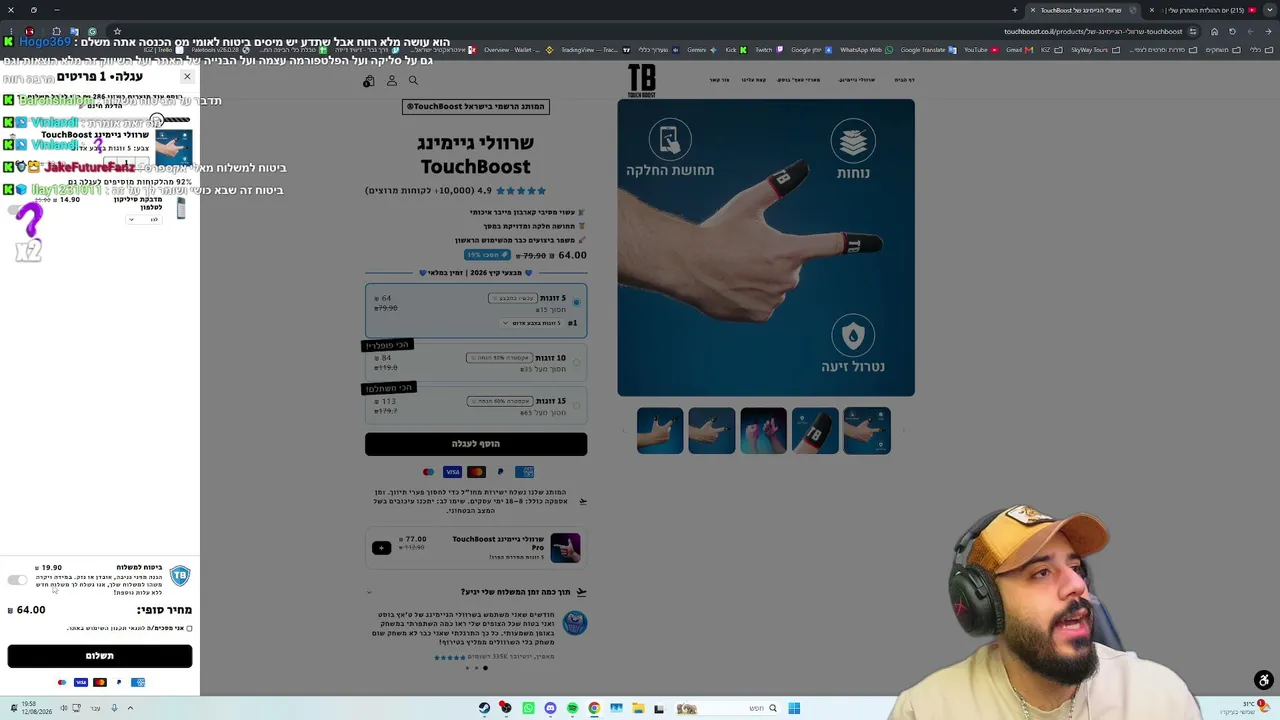
Task: Open the shopping bag cart icon in header
Action: 369,81
